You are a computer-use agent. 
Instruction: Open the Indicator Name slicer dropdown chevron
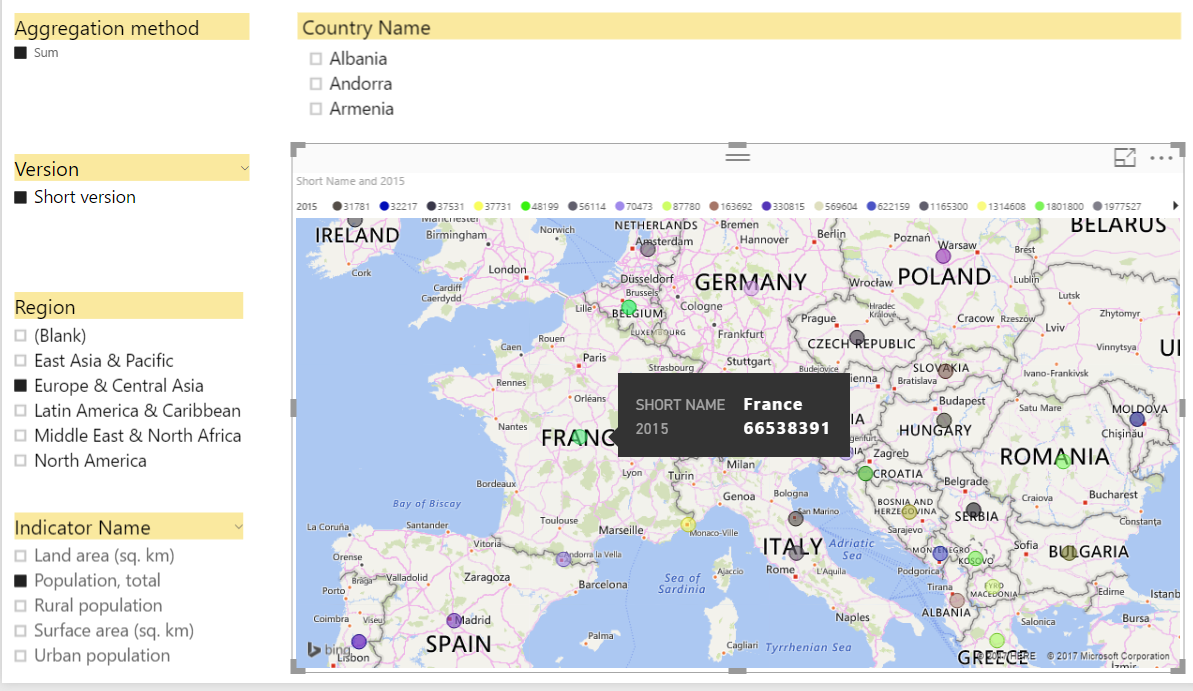click(238, 526)
